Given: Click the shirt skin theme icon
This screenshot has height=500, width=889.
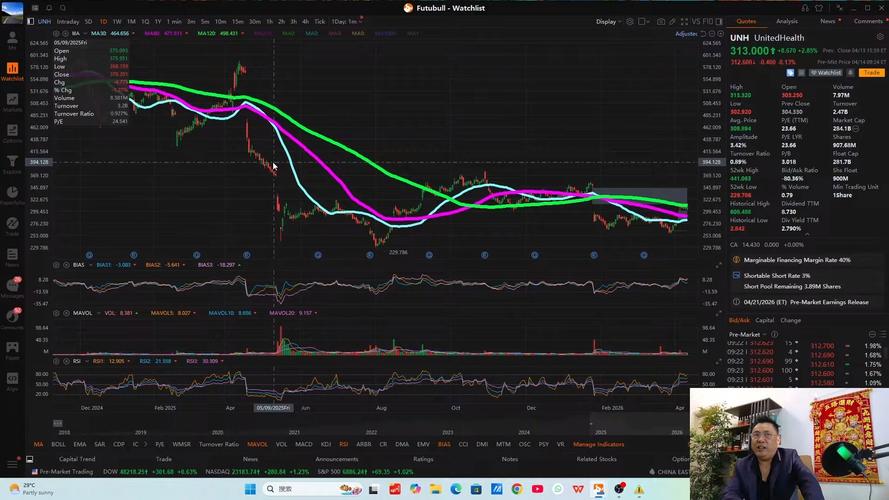Looking at the screenshot, I should tap(819, 8).
